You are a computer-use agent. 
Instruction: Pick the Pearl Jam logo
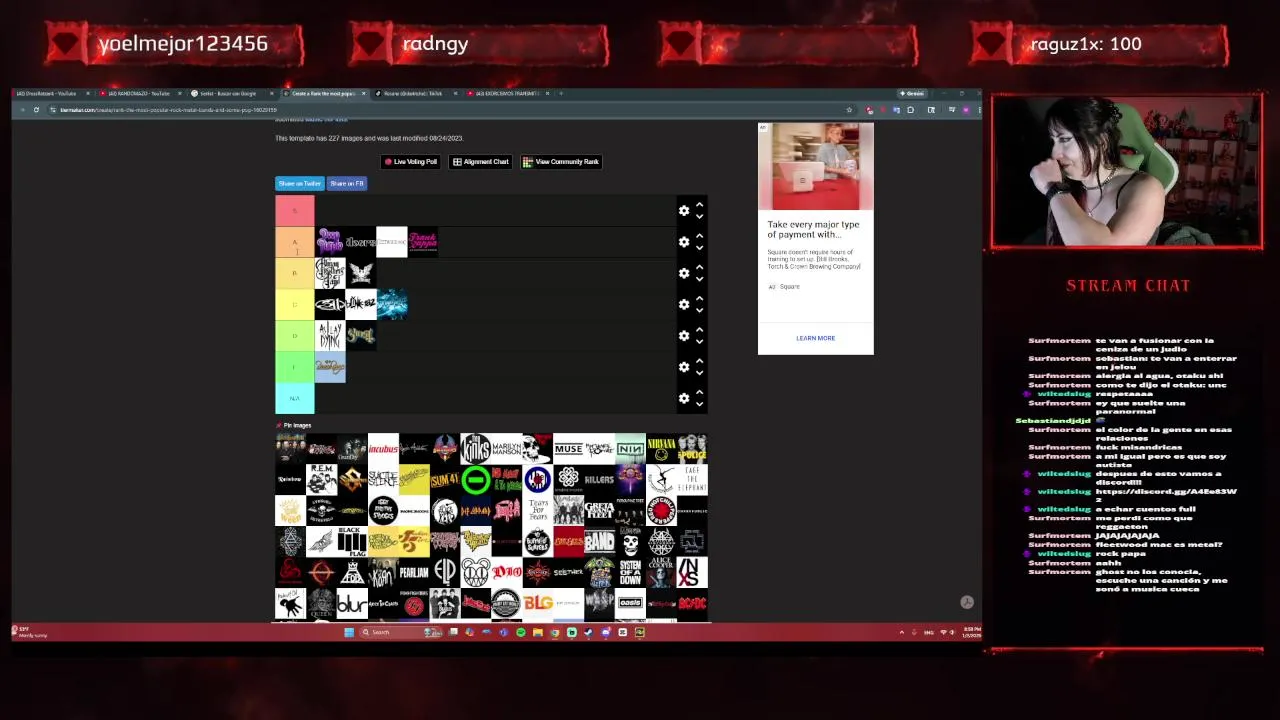(x=414, y=573)
